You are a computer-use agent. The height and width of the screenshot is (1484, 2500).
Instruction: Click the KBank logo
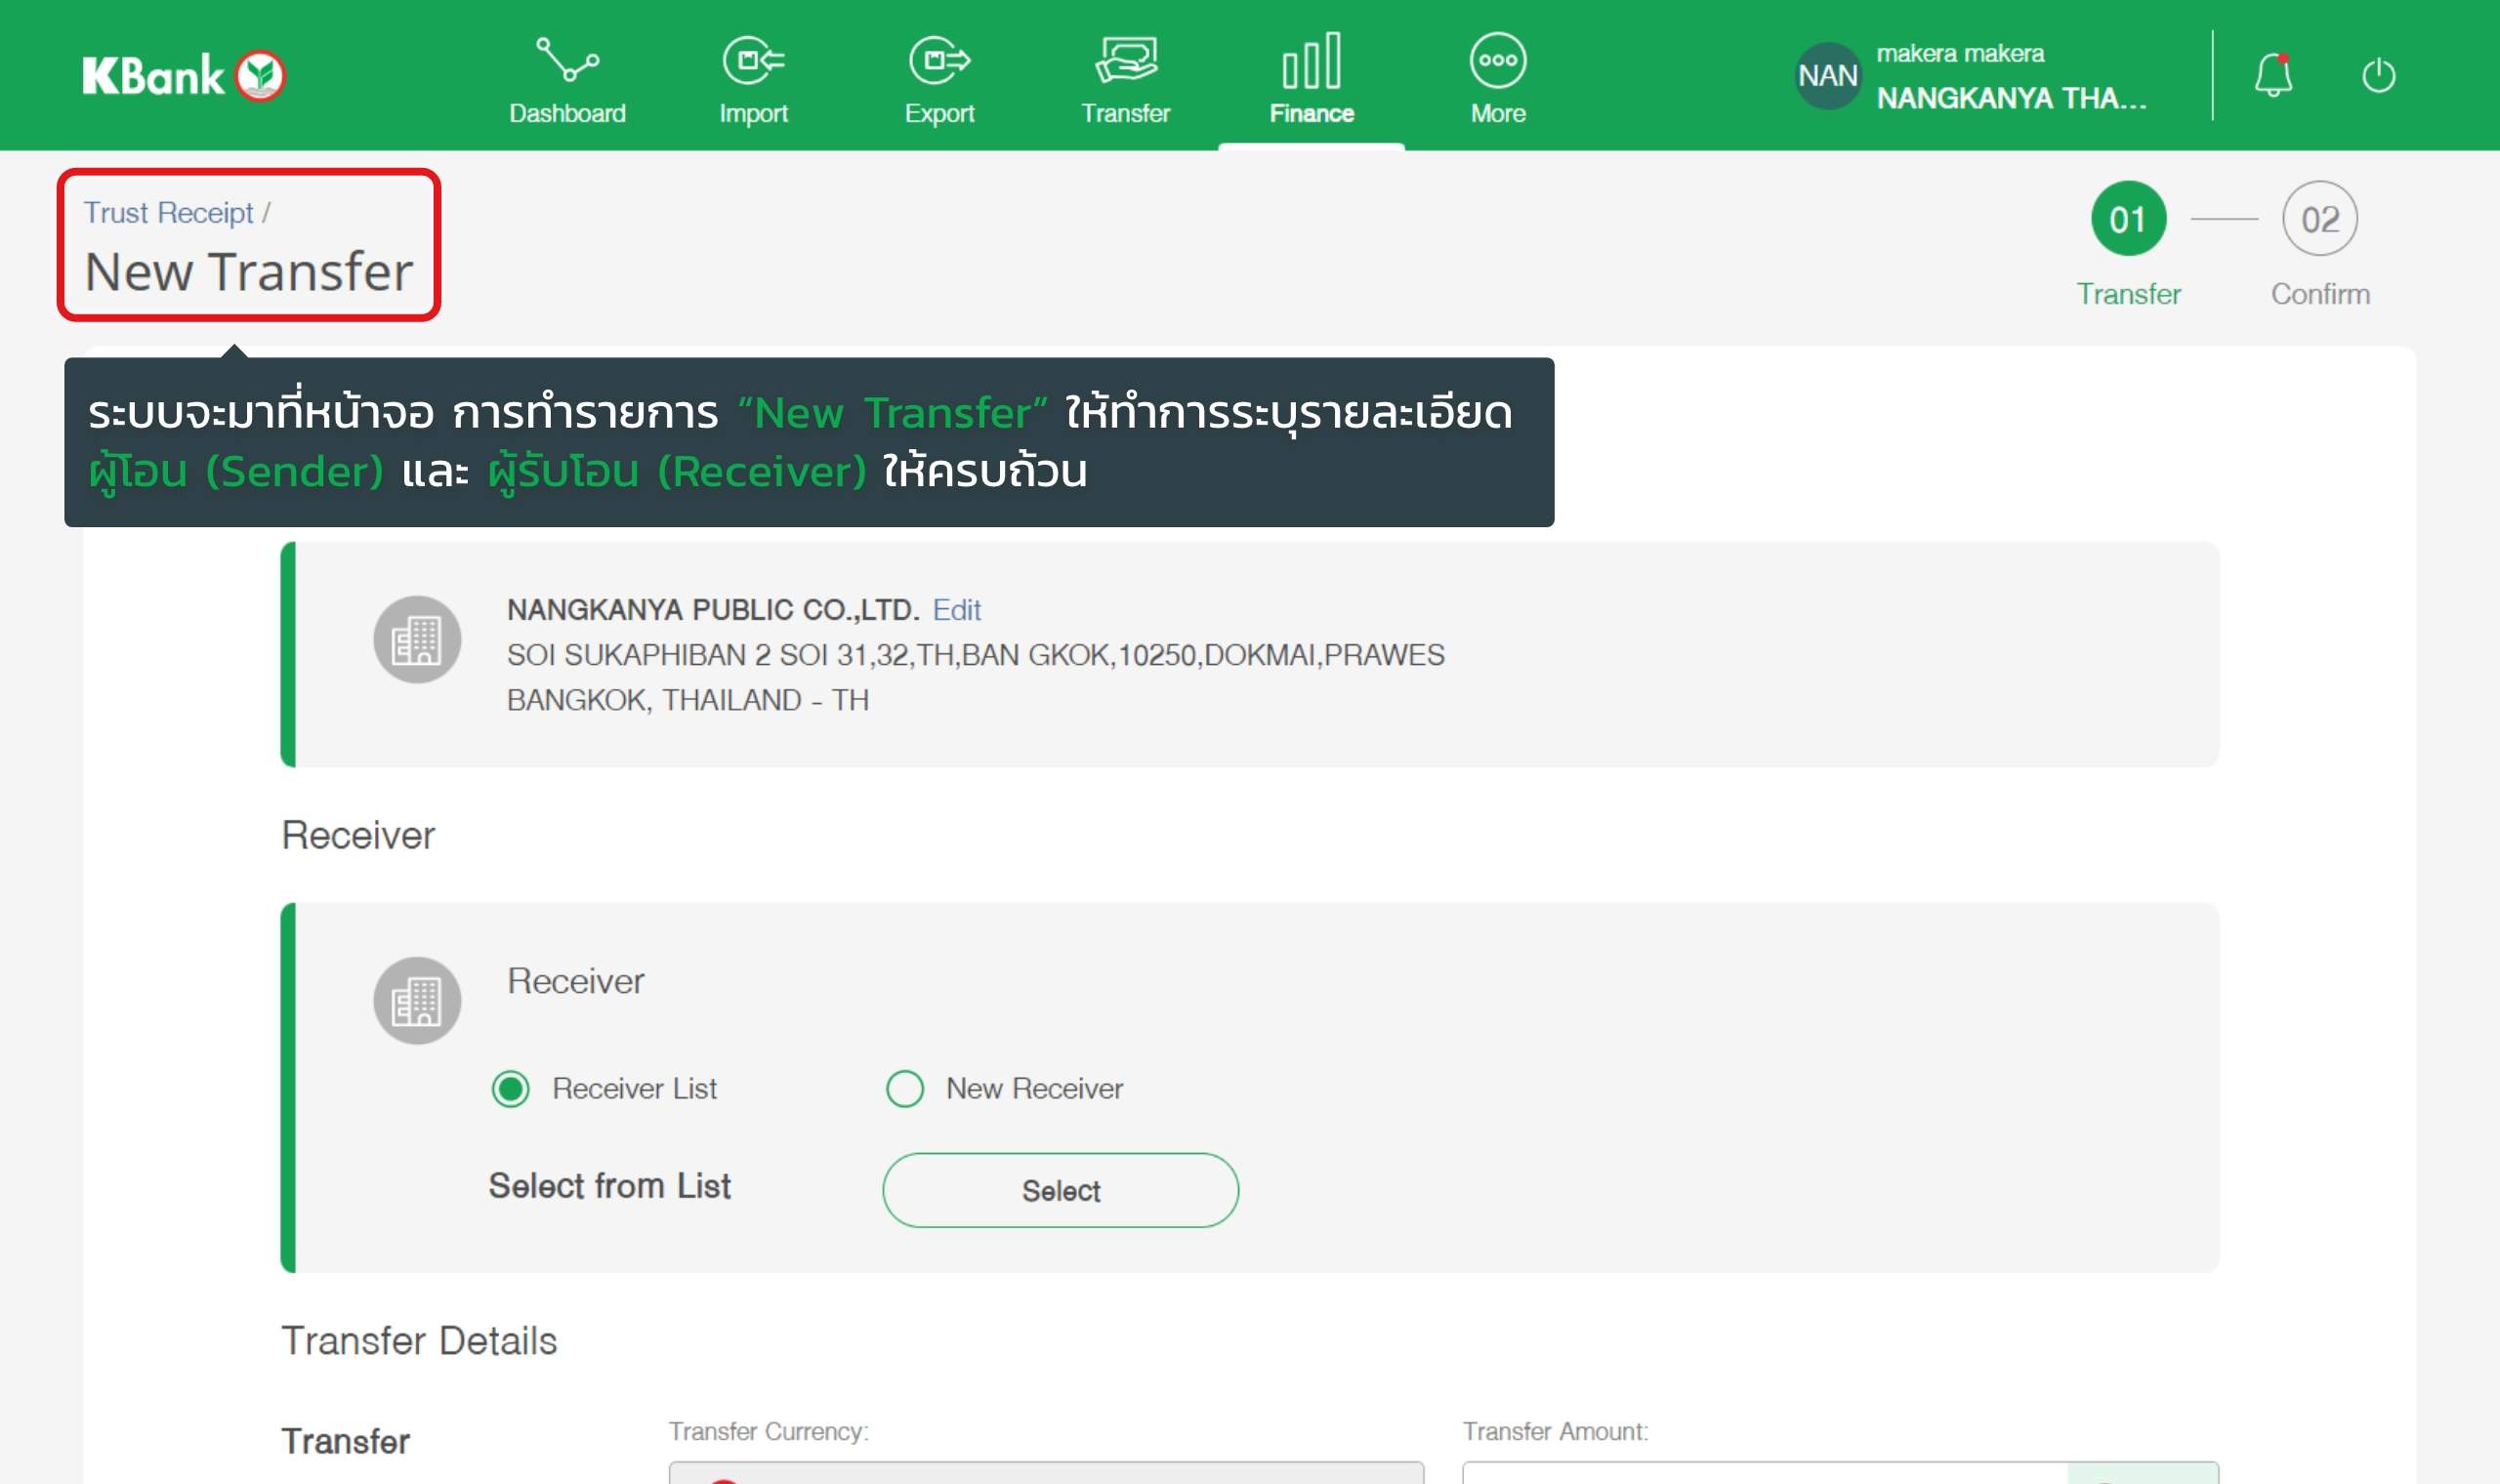pyautogui.click(x=184, y=76)
